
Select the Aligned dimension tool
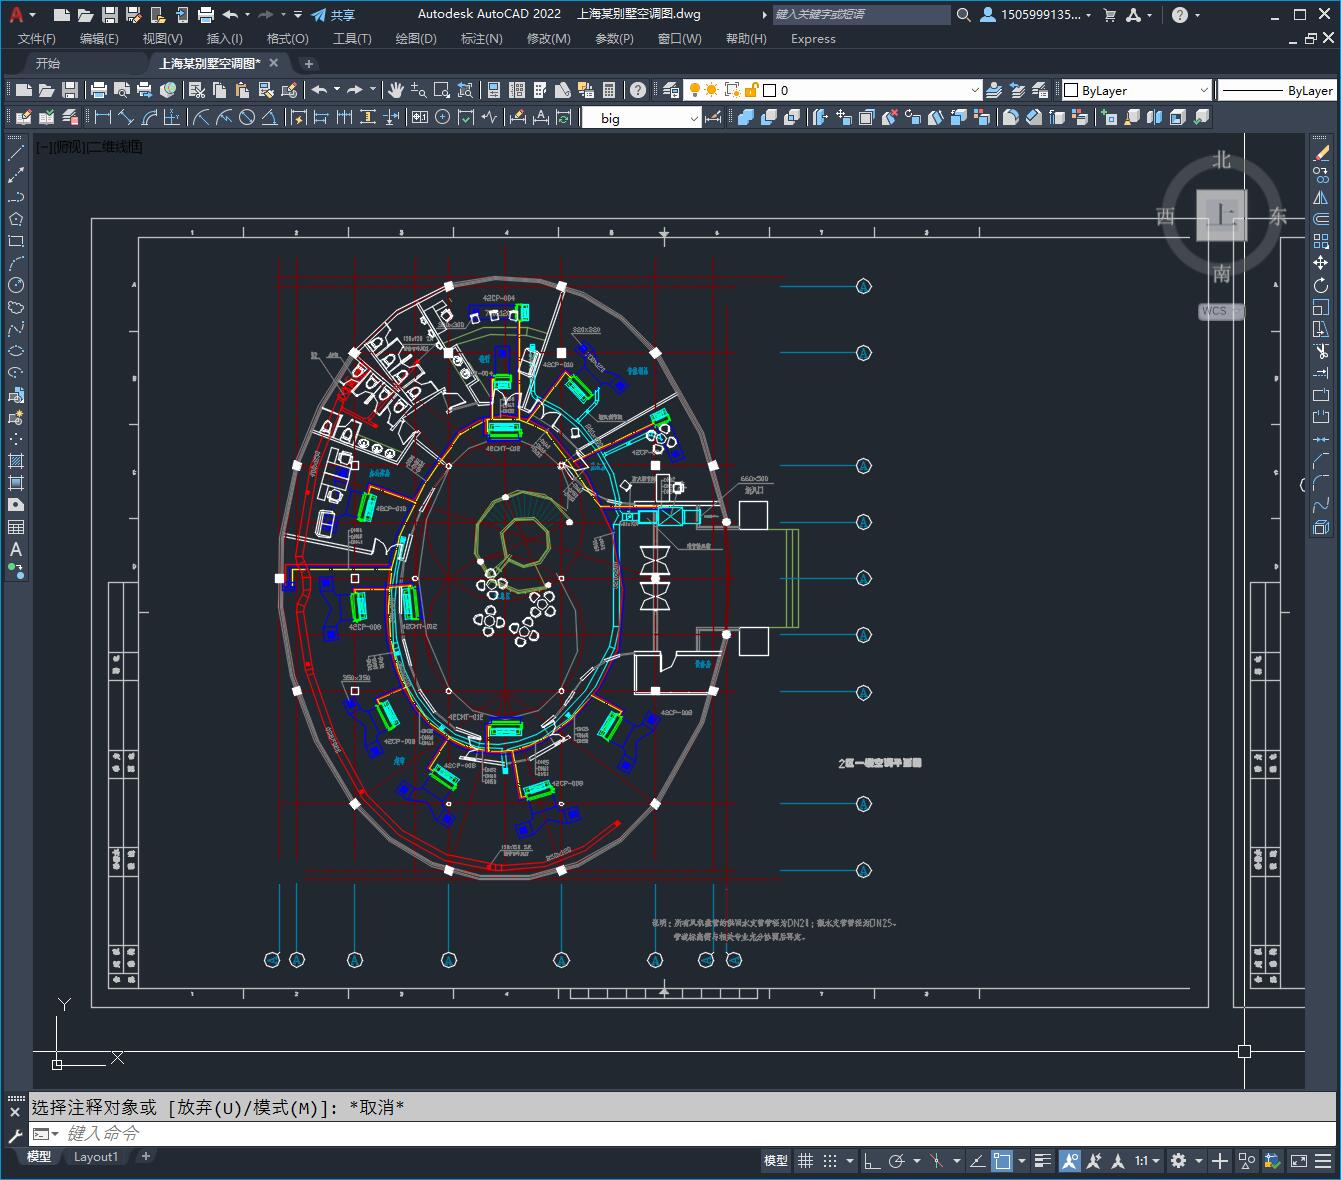[126, 117]
